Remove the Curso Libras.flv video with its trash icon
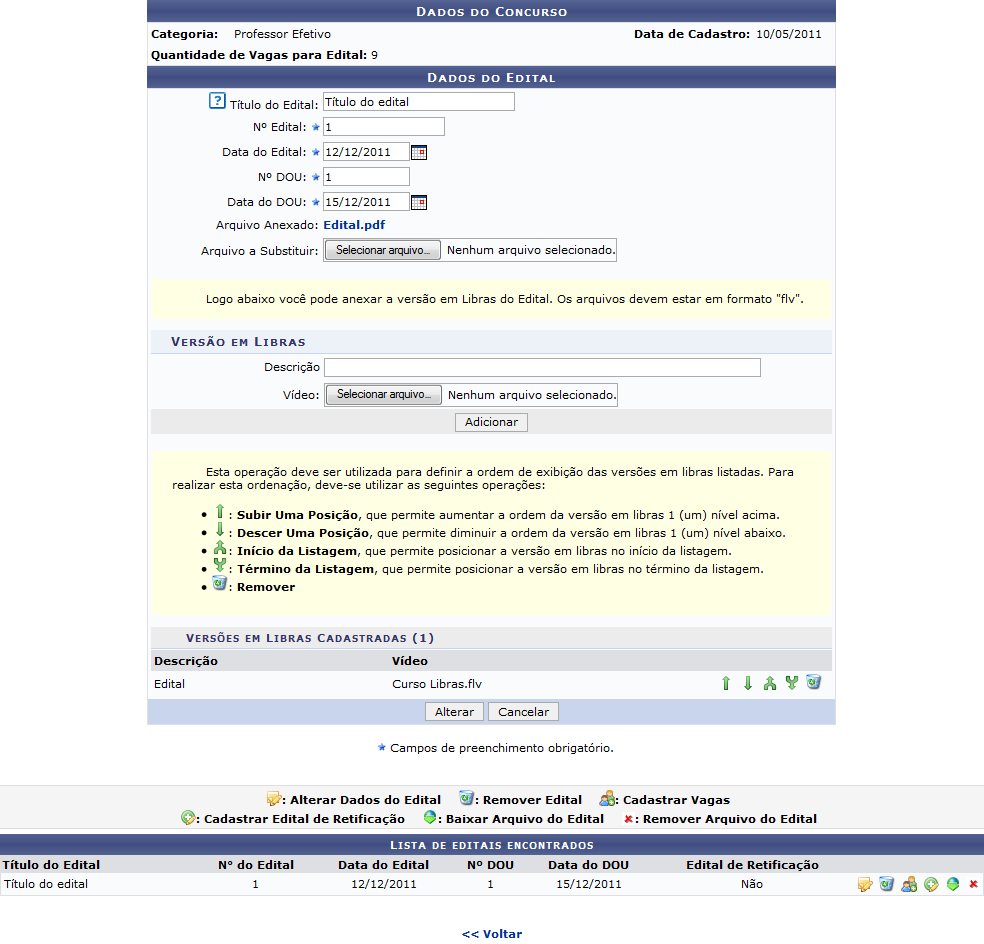Viewport: 984px width, 944px height. pyautogui.click(x=813, y=683)
